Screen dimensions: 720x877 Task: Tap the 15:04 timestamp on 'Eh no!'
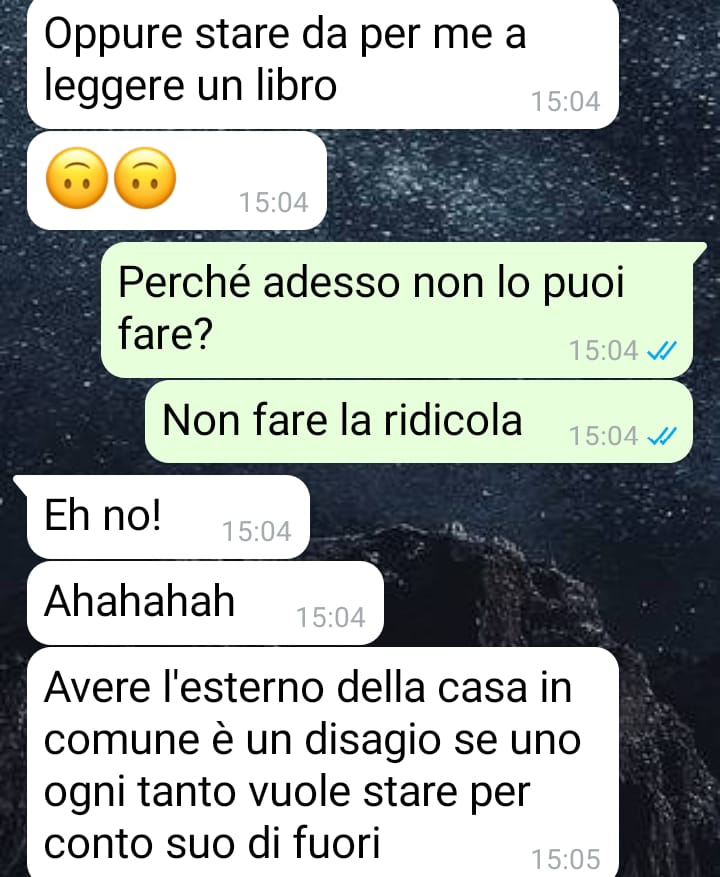(x=257, y=531)
